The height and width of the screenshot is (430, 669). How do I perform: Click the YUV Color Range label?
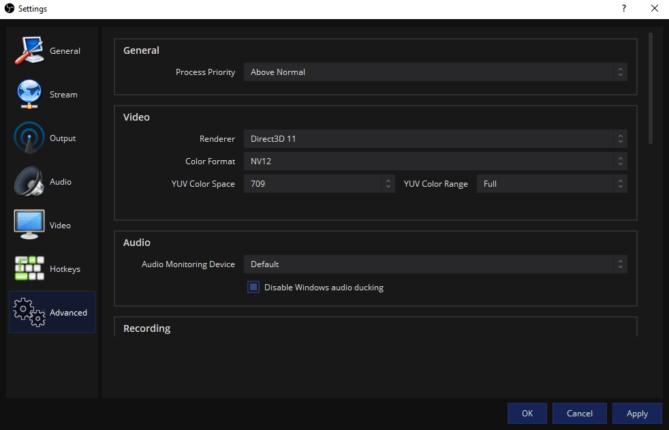436,184
